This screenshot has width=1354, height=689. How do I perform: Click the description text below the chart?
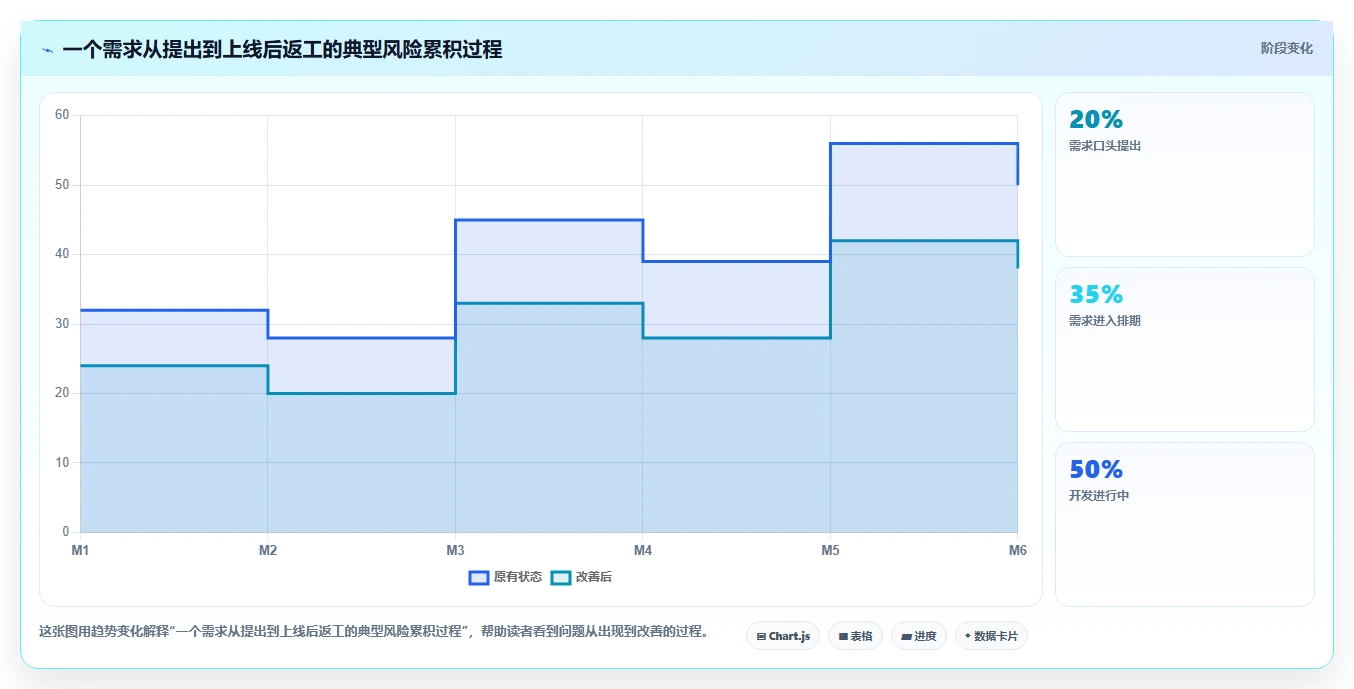point(373,631)
